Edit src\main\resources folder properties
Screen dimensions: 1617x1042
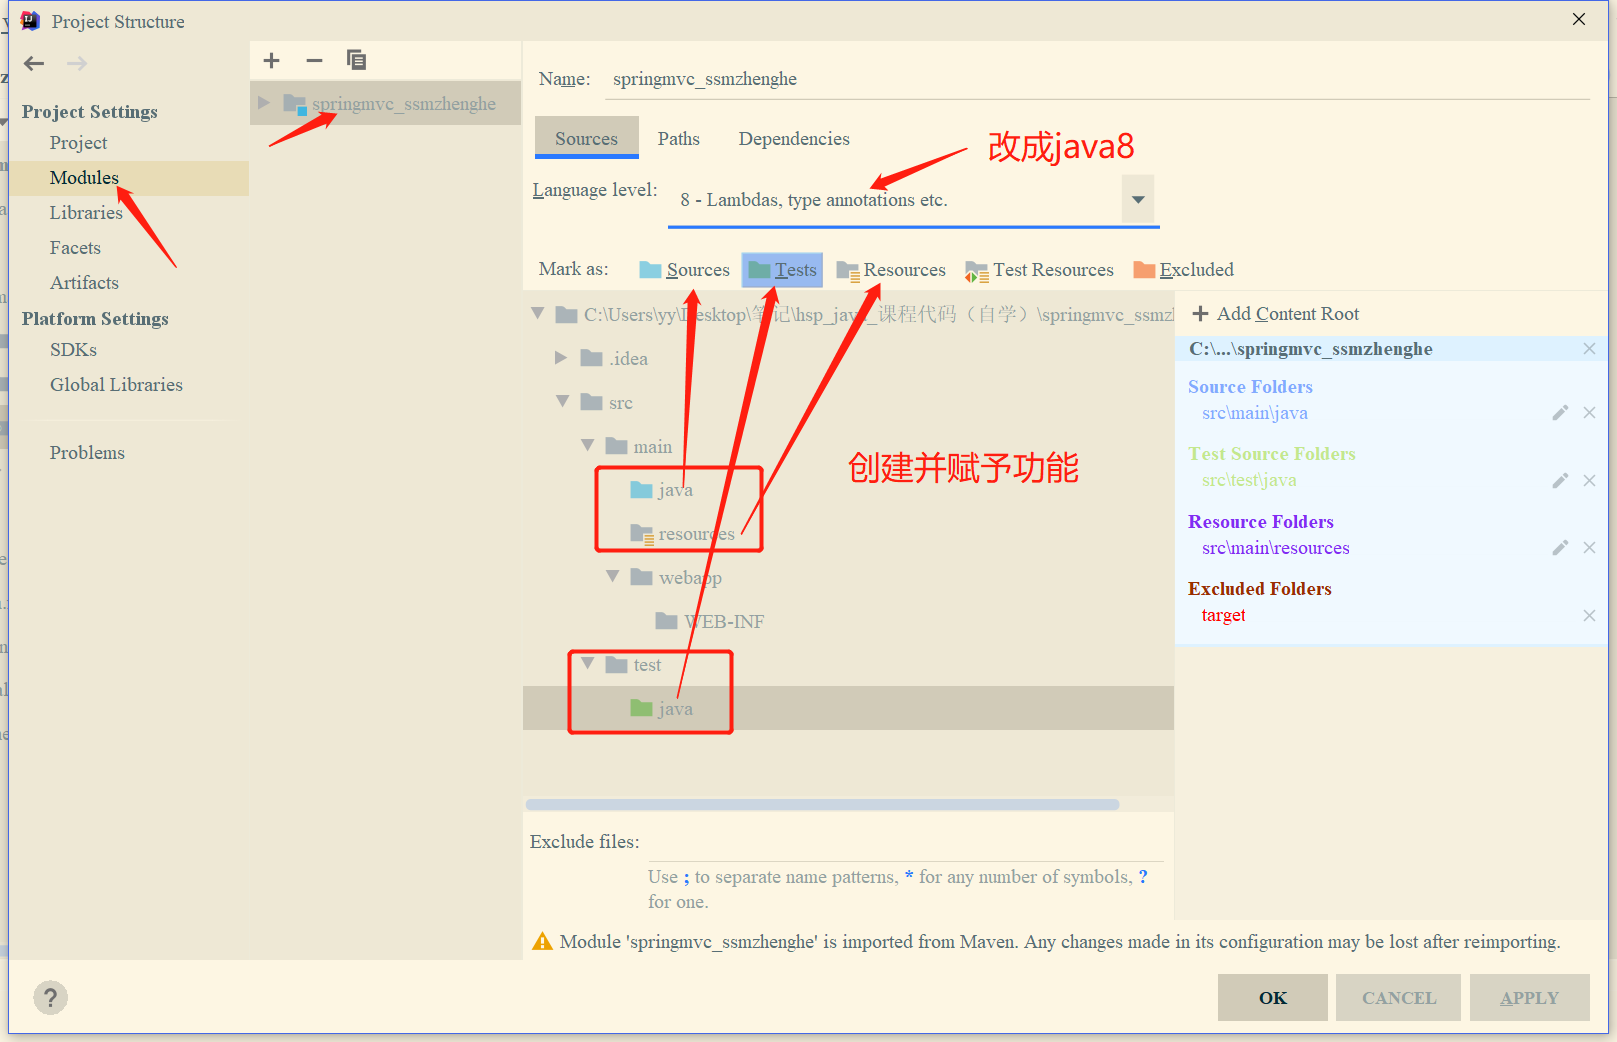[1559, 548]
